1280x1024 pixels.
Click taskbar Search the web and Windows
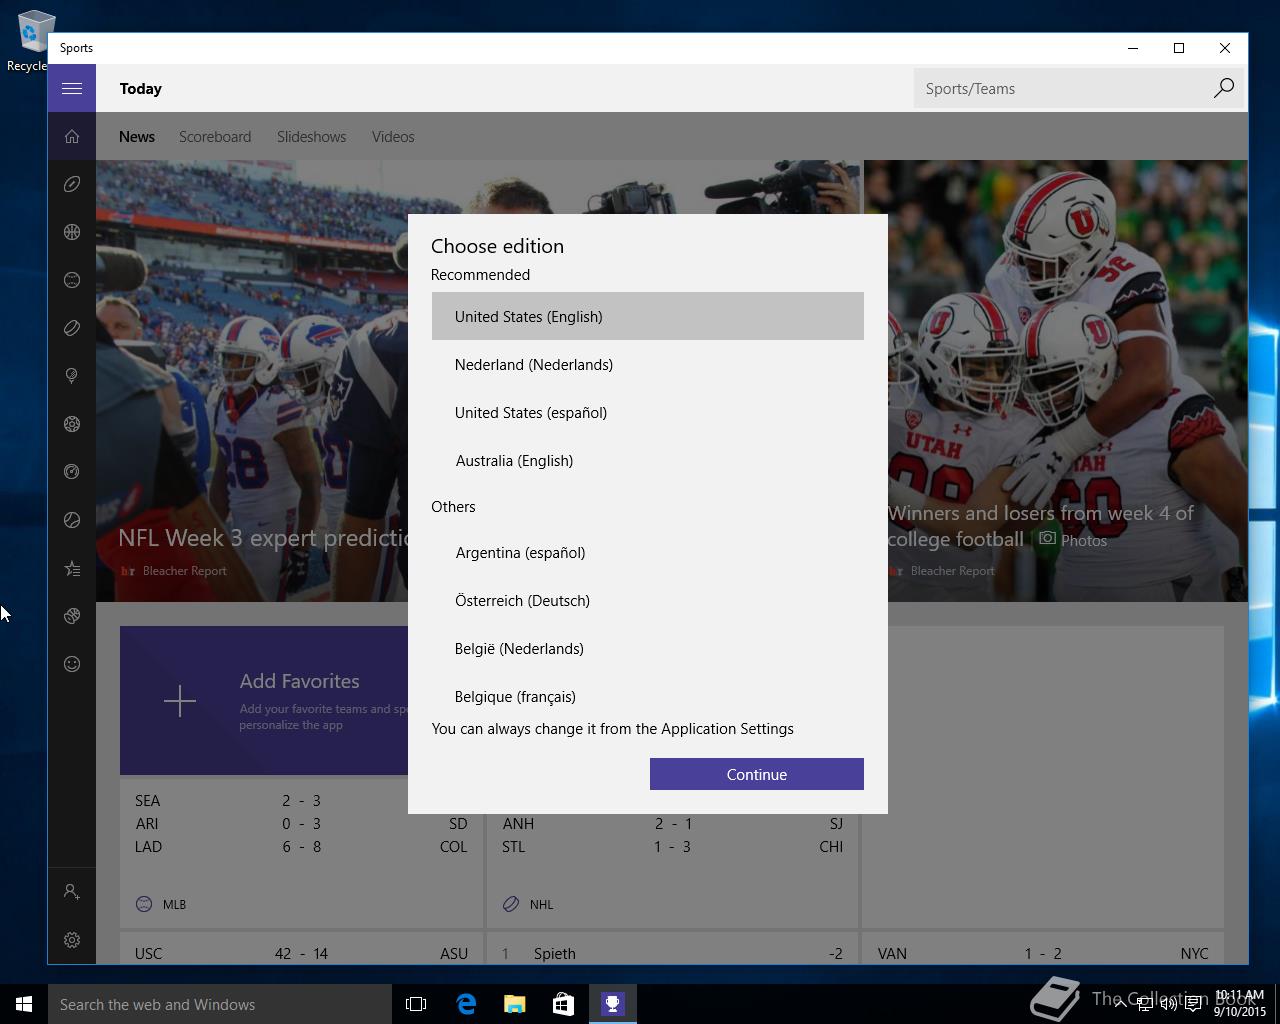click(x=220, y=1004)
